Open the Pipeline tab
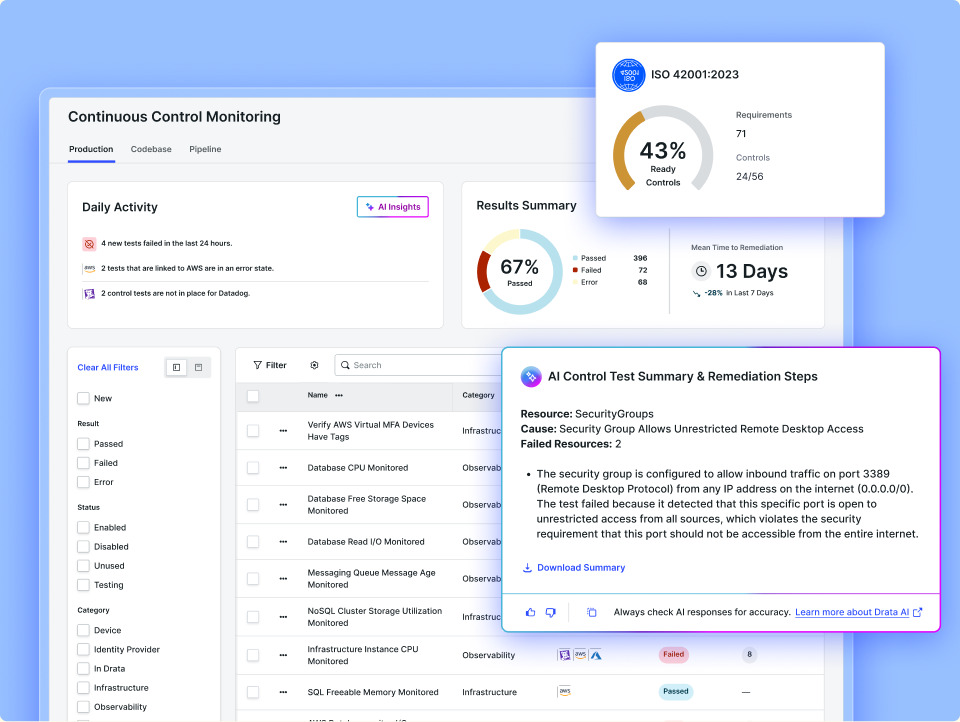 [x=205, y=149]
